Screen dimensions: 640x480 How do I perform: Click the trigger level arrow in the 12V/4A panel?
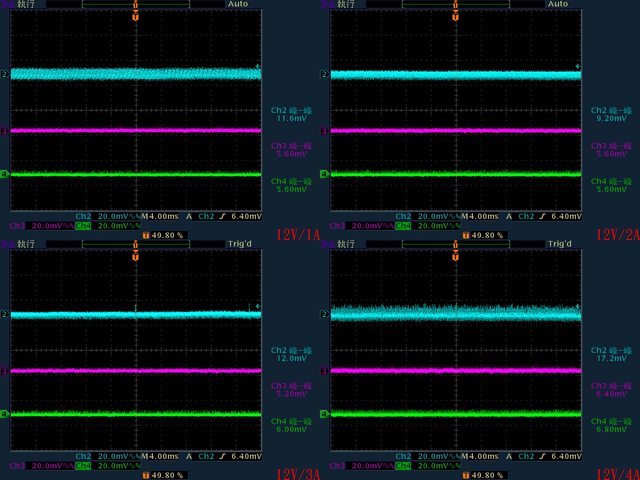579,307
